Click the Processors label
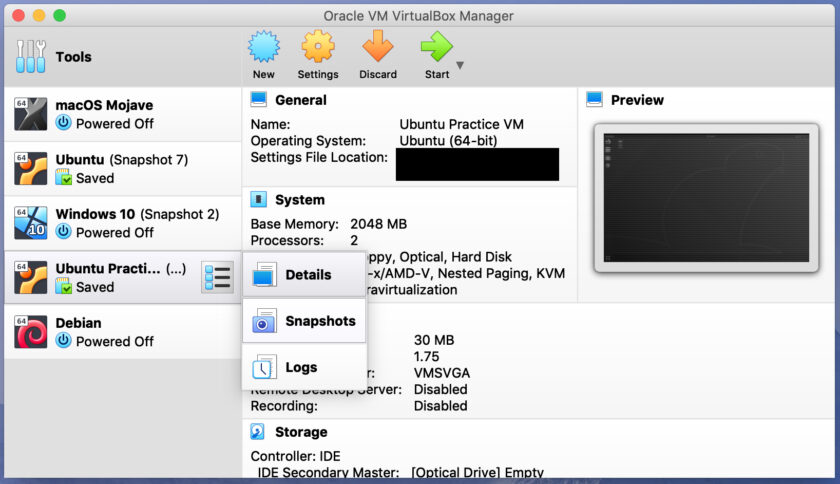 (x=287, y=241)
